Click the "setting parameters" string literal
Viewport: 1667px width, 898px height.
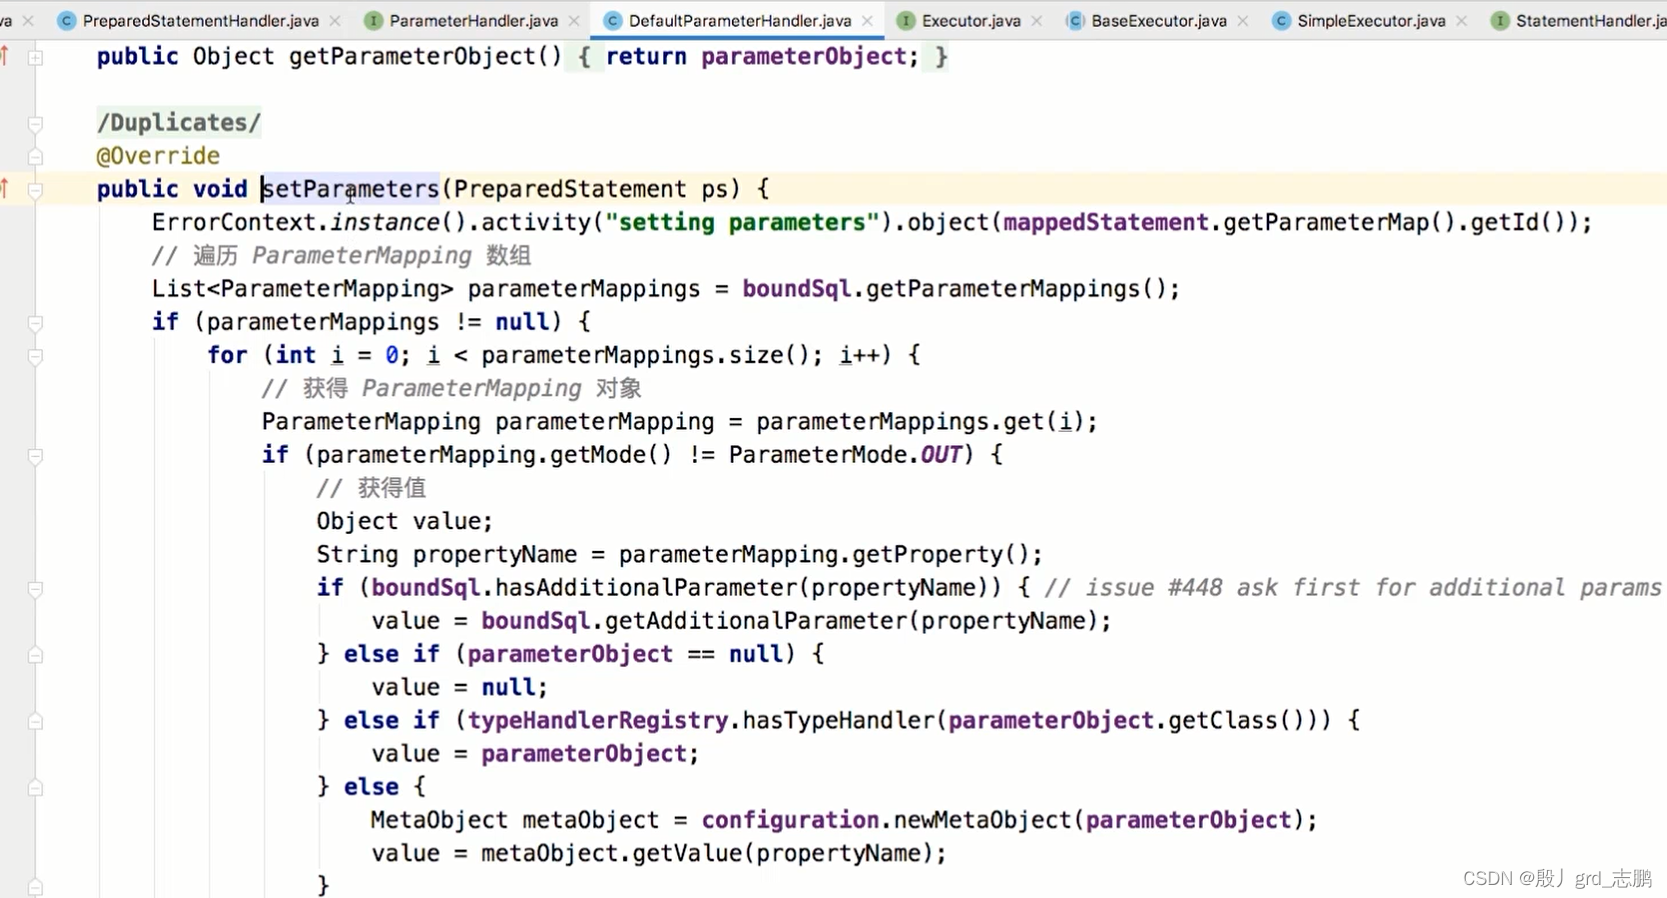tap(742, 222)
